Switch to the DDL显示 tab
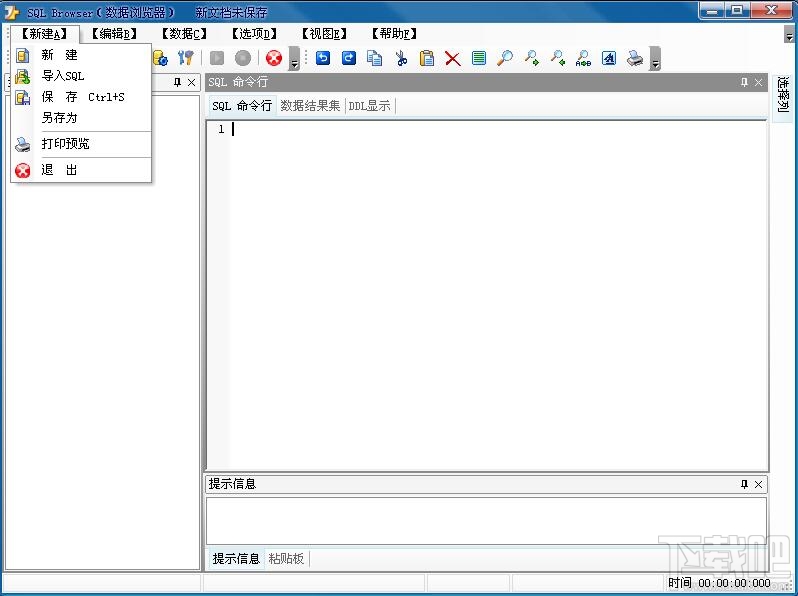798x596 pixels. [x=369, y=106]
